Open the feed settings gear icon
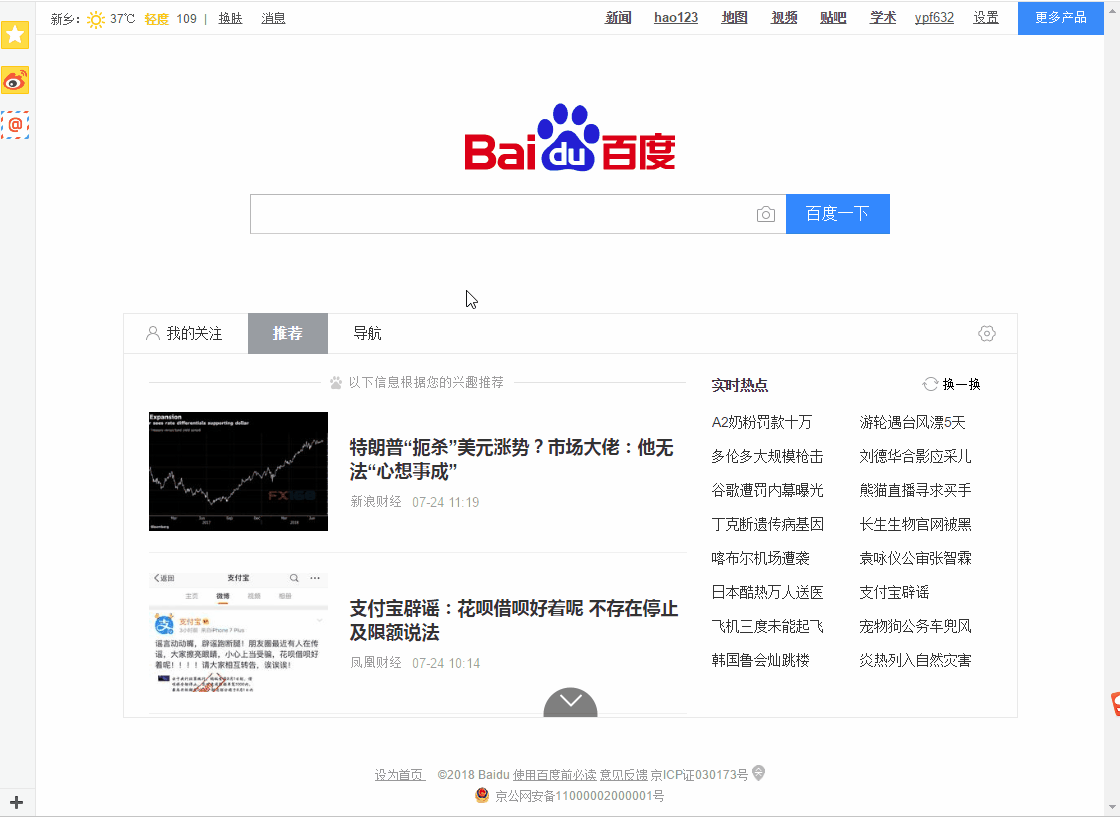This screenshot has width=1120, height=817. 986,334
